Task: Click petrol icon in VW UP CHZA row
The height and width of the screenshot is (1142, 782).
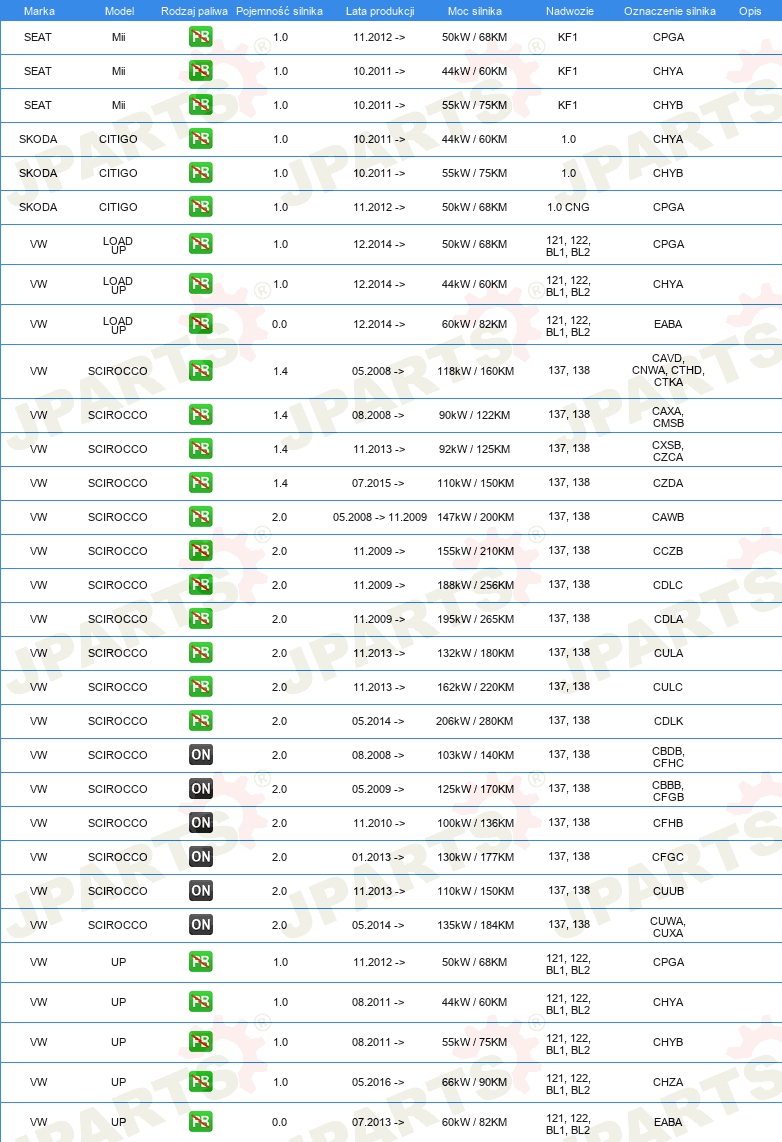Action: point(200,1082)
